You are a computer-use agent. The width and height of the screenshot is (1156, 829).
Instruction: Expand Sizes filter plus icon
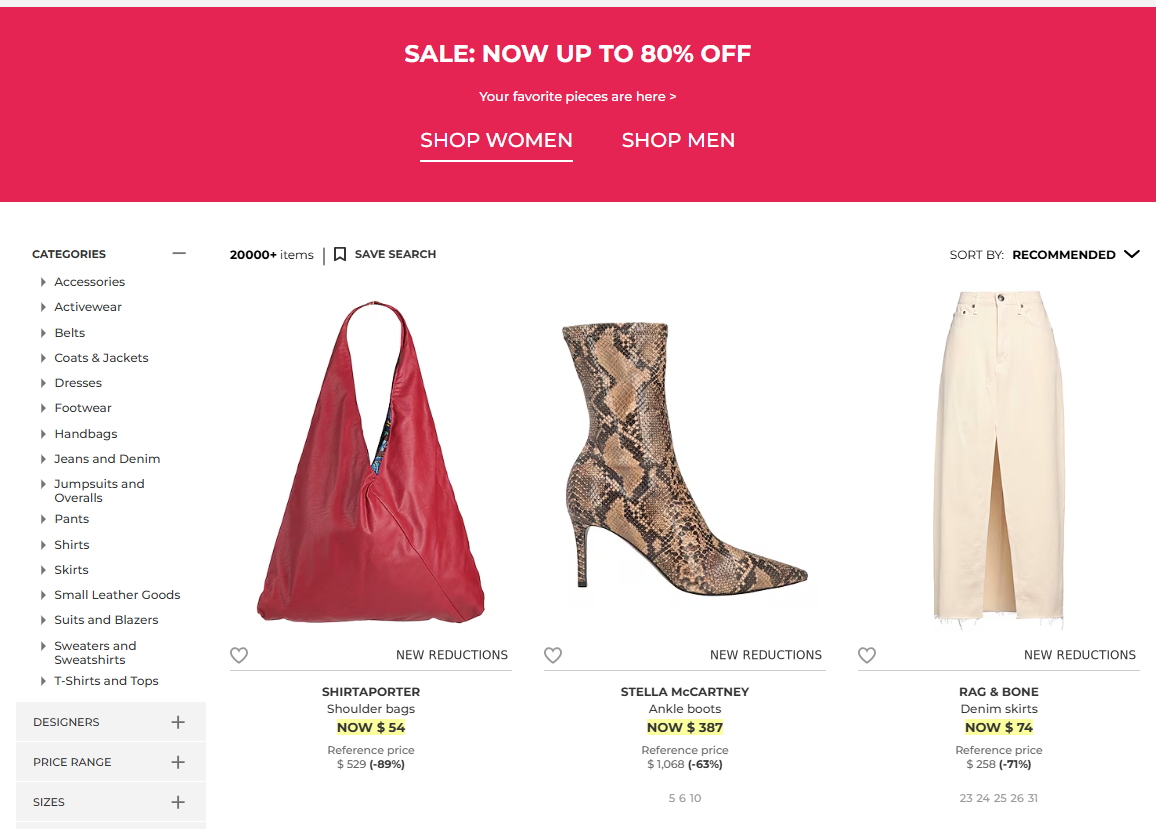click(x=178, y=802)
